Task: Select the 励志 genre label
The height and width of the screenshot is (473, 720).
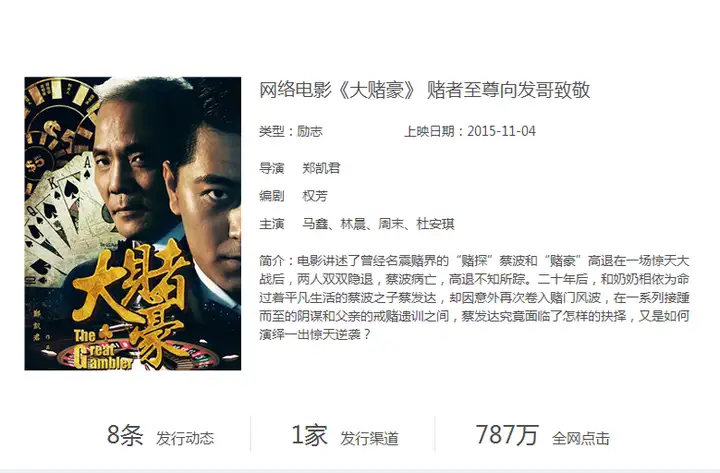Action: coord(309,131)
